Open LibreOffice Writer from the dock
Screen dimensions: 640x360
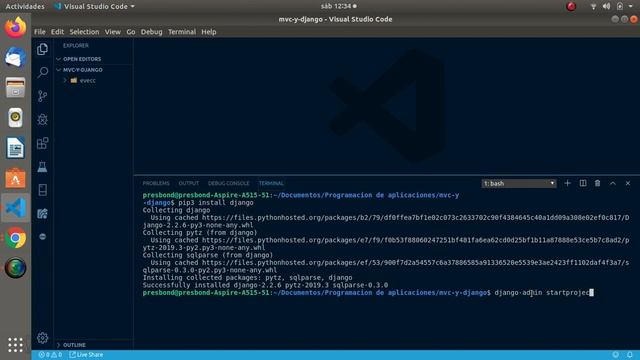(16, 148)
